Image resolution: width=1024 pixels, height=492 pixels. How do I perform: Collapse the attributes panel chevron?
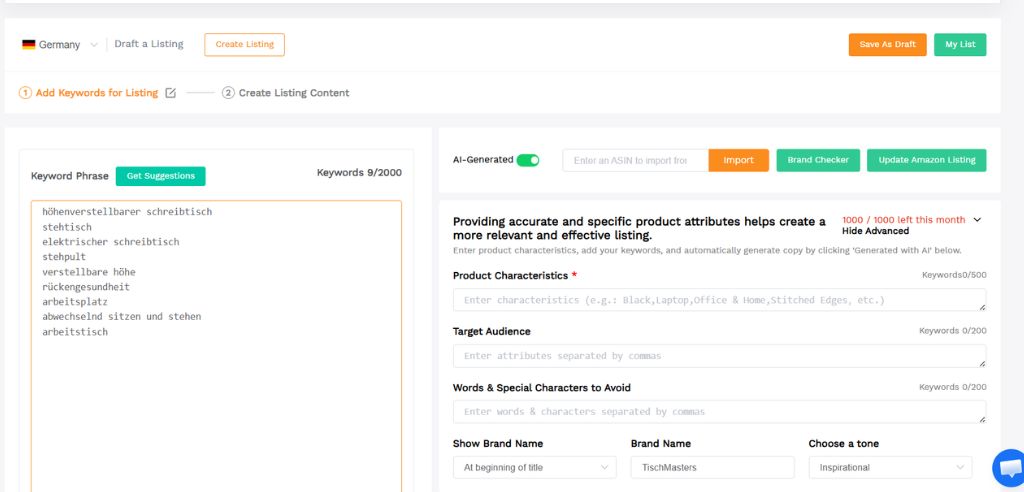[977, 220]
